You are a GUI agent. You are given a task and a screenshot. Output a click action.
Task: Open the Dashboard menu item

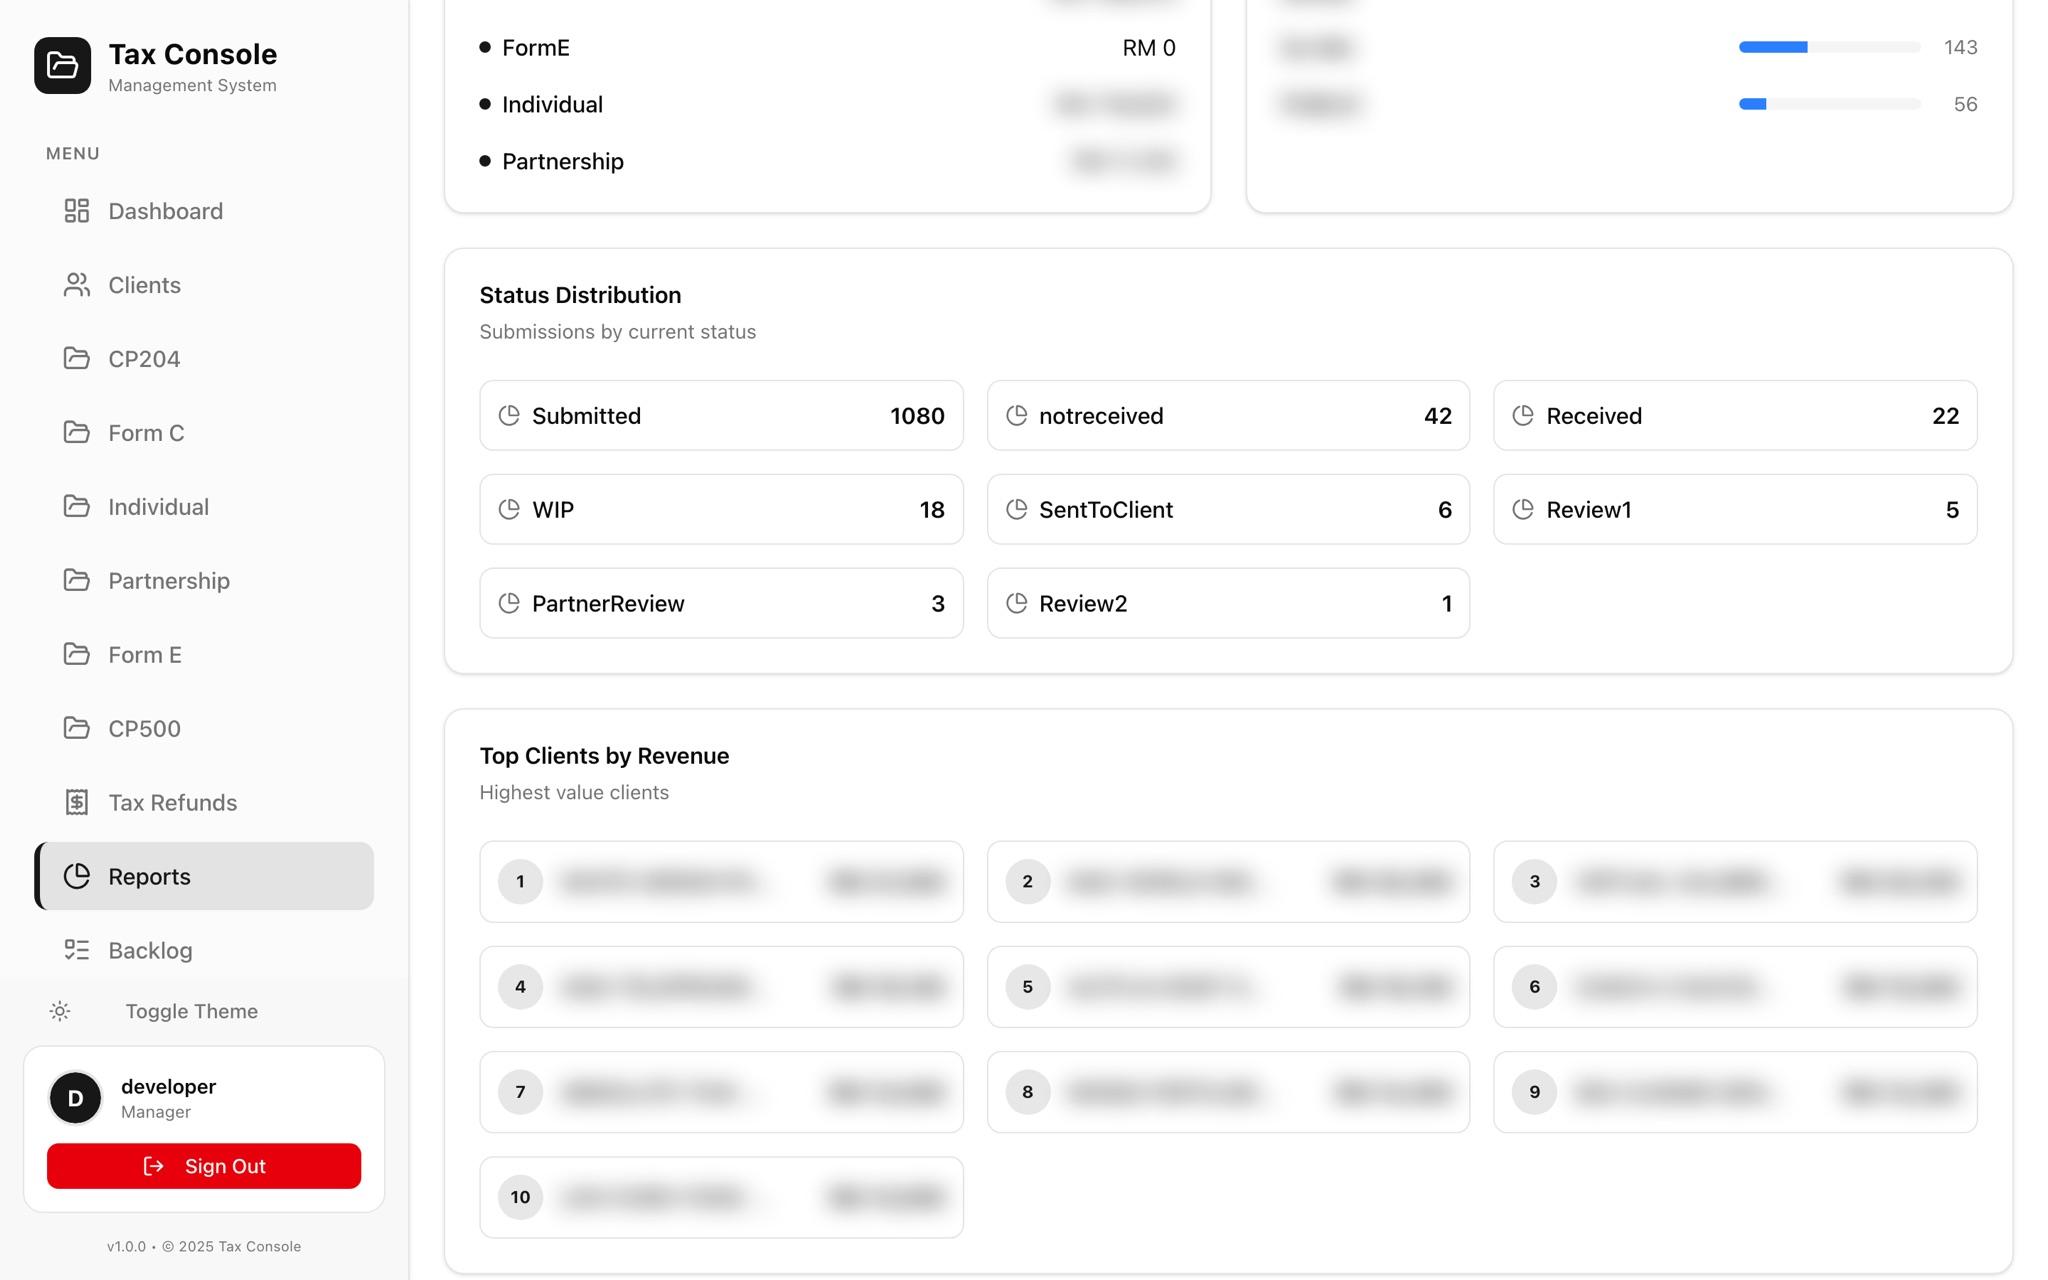[204, 211]
